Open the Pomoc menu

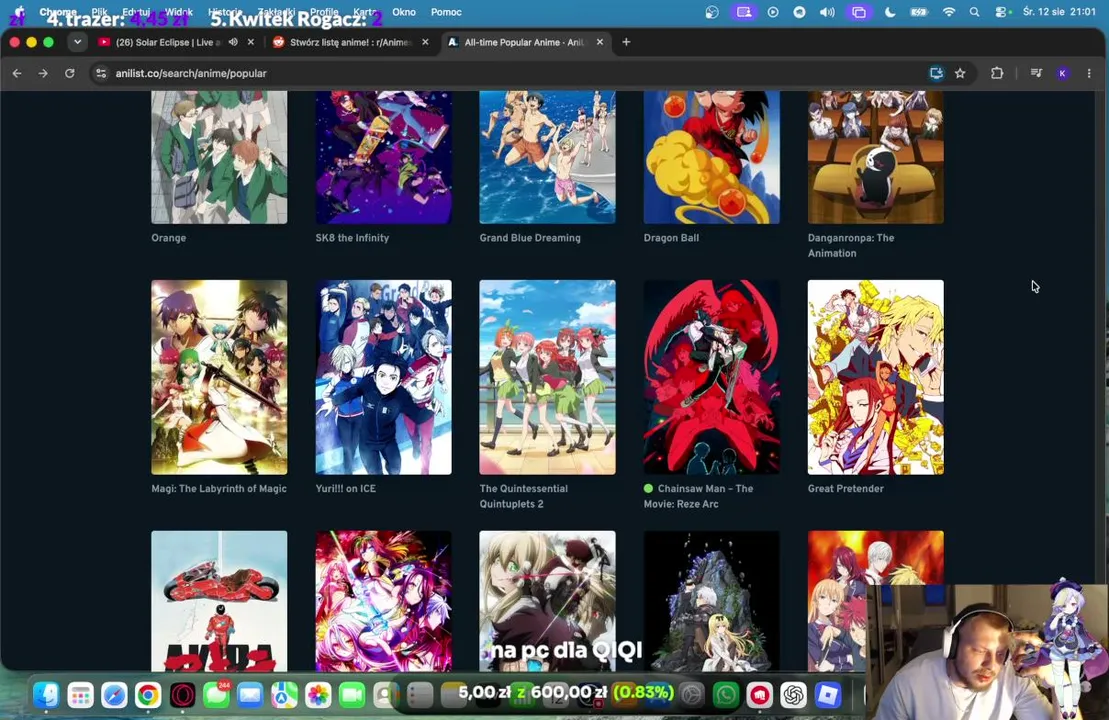point(446,12)
